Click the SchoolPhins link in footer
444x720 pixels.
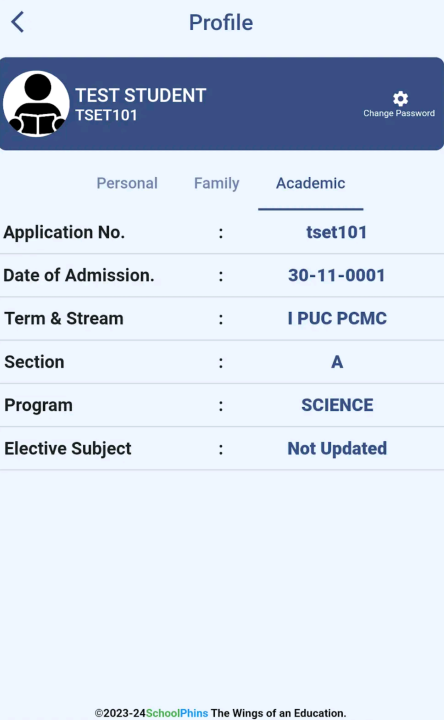(x=177, y=713)
